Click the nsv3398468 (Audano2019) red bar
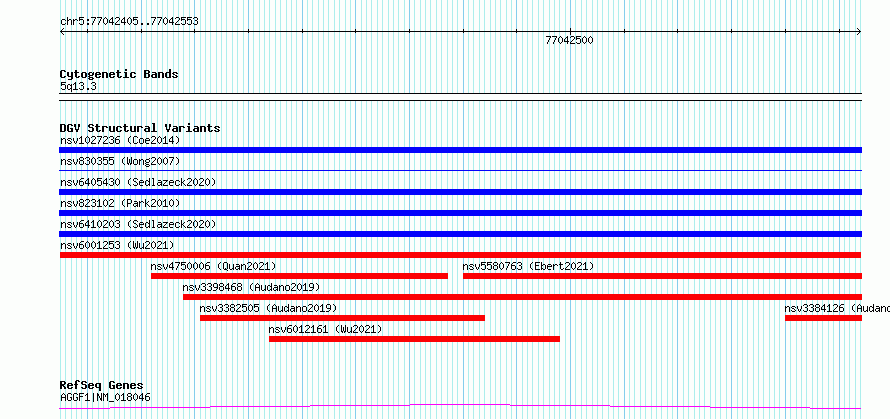Viewport: 890px width, 419px height. coord(522,297)
